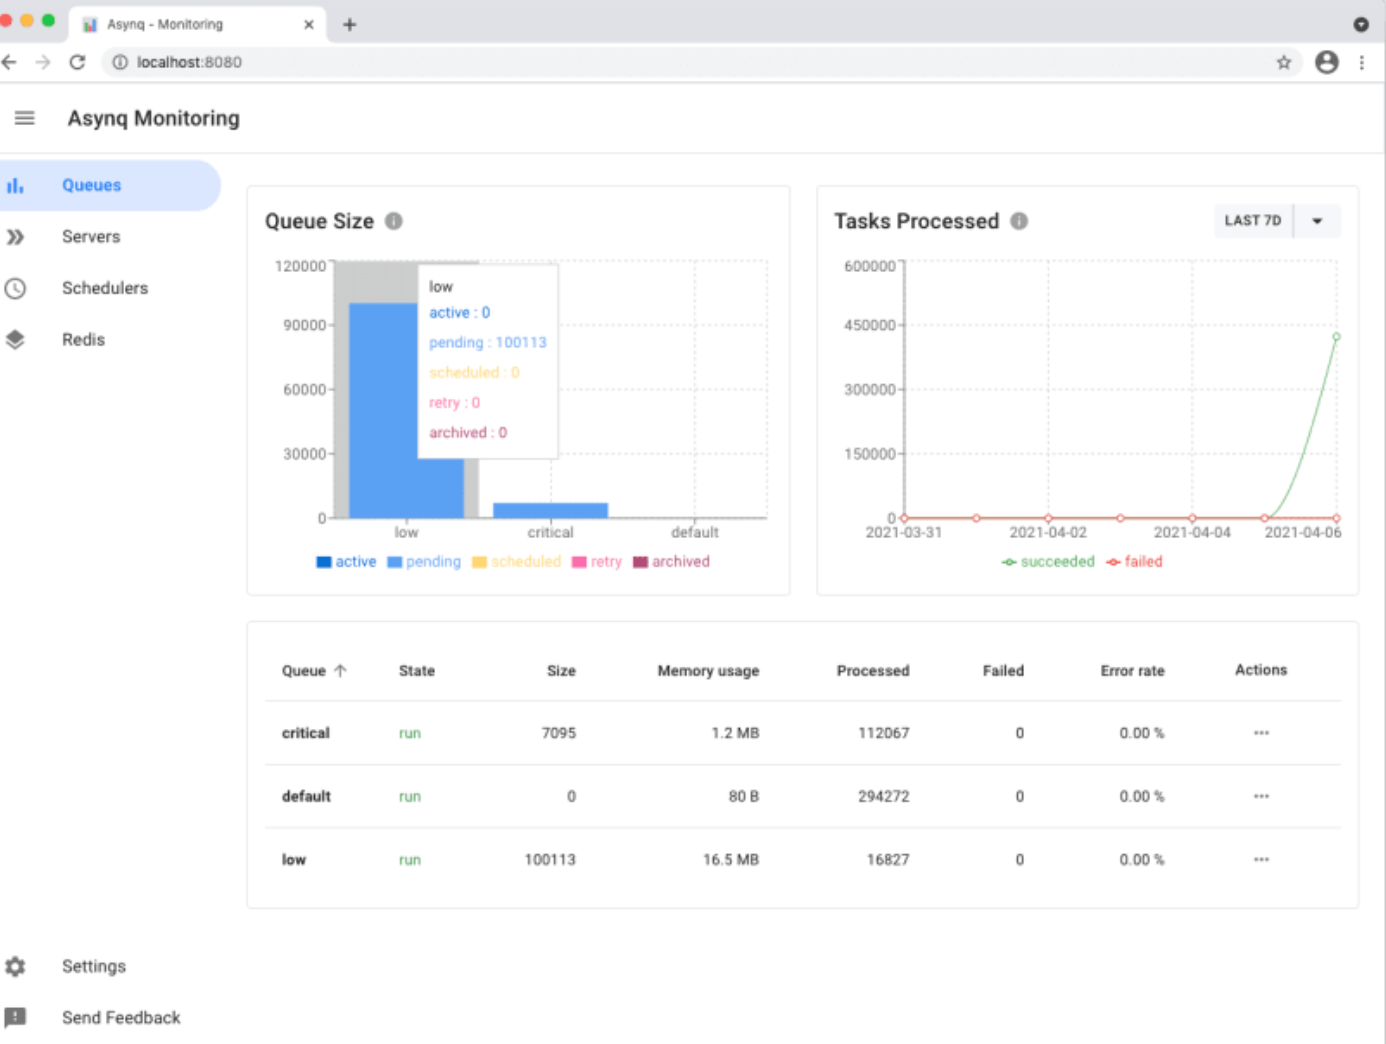The width and height of the screenshot is (1386, 1044).
Task: Open the critical queue link
Action: pyautogui.click(x=305, y=733)
